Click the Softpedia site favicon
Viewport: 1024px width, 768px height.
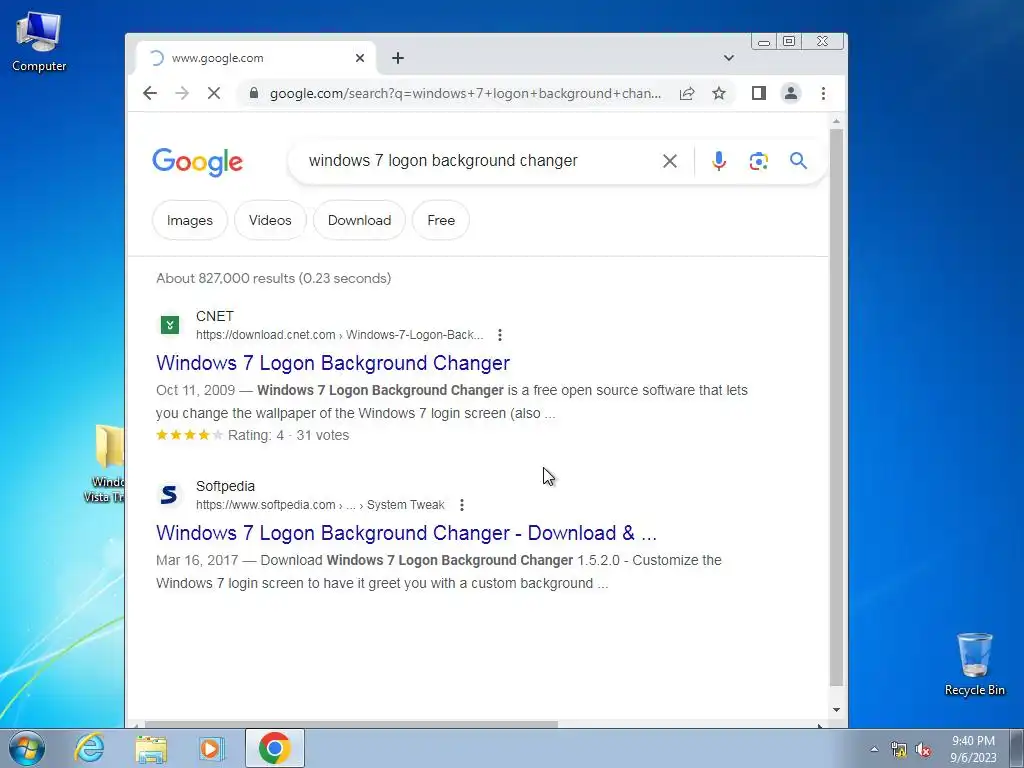tap(169, 494)
